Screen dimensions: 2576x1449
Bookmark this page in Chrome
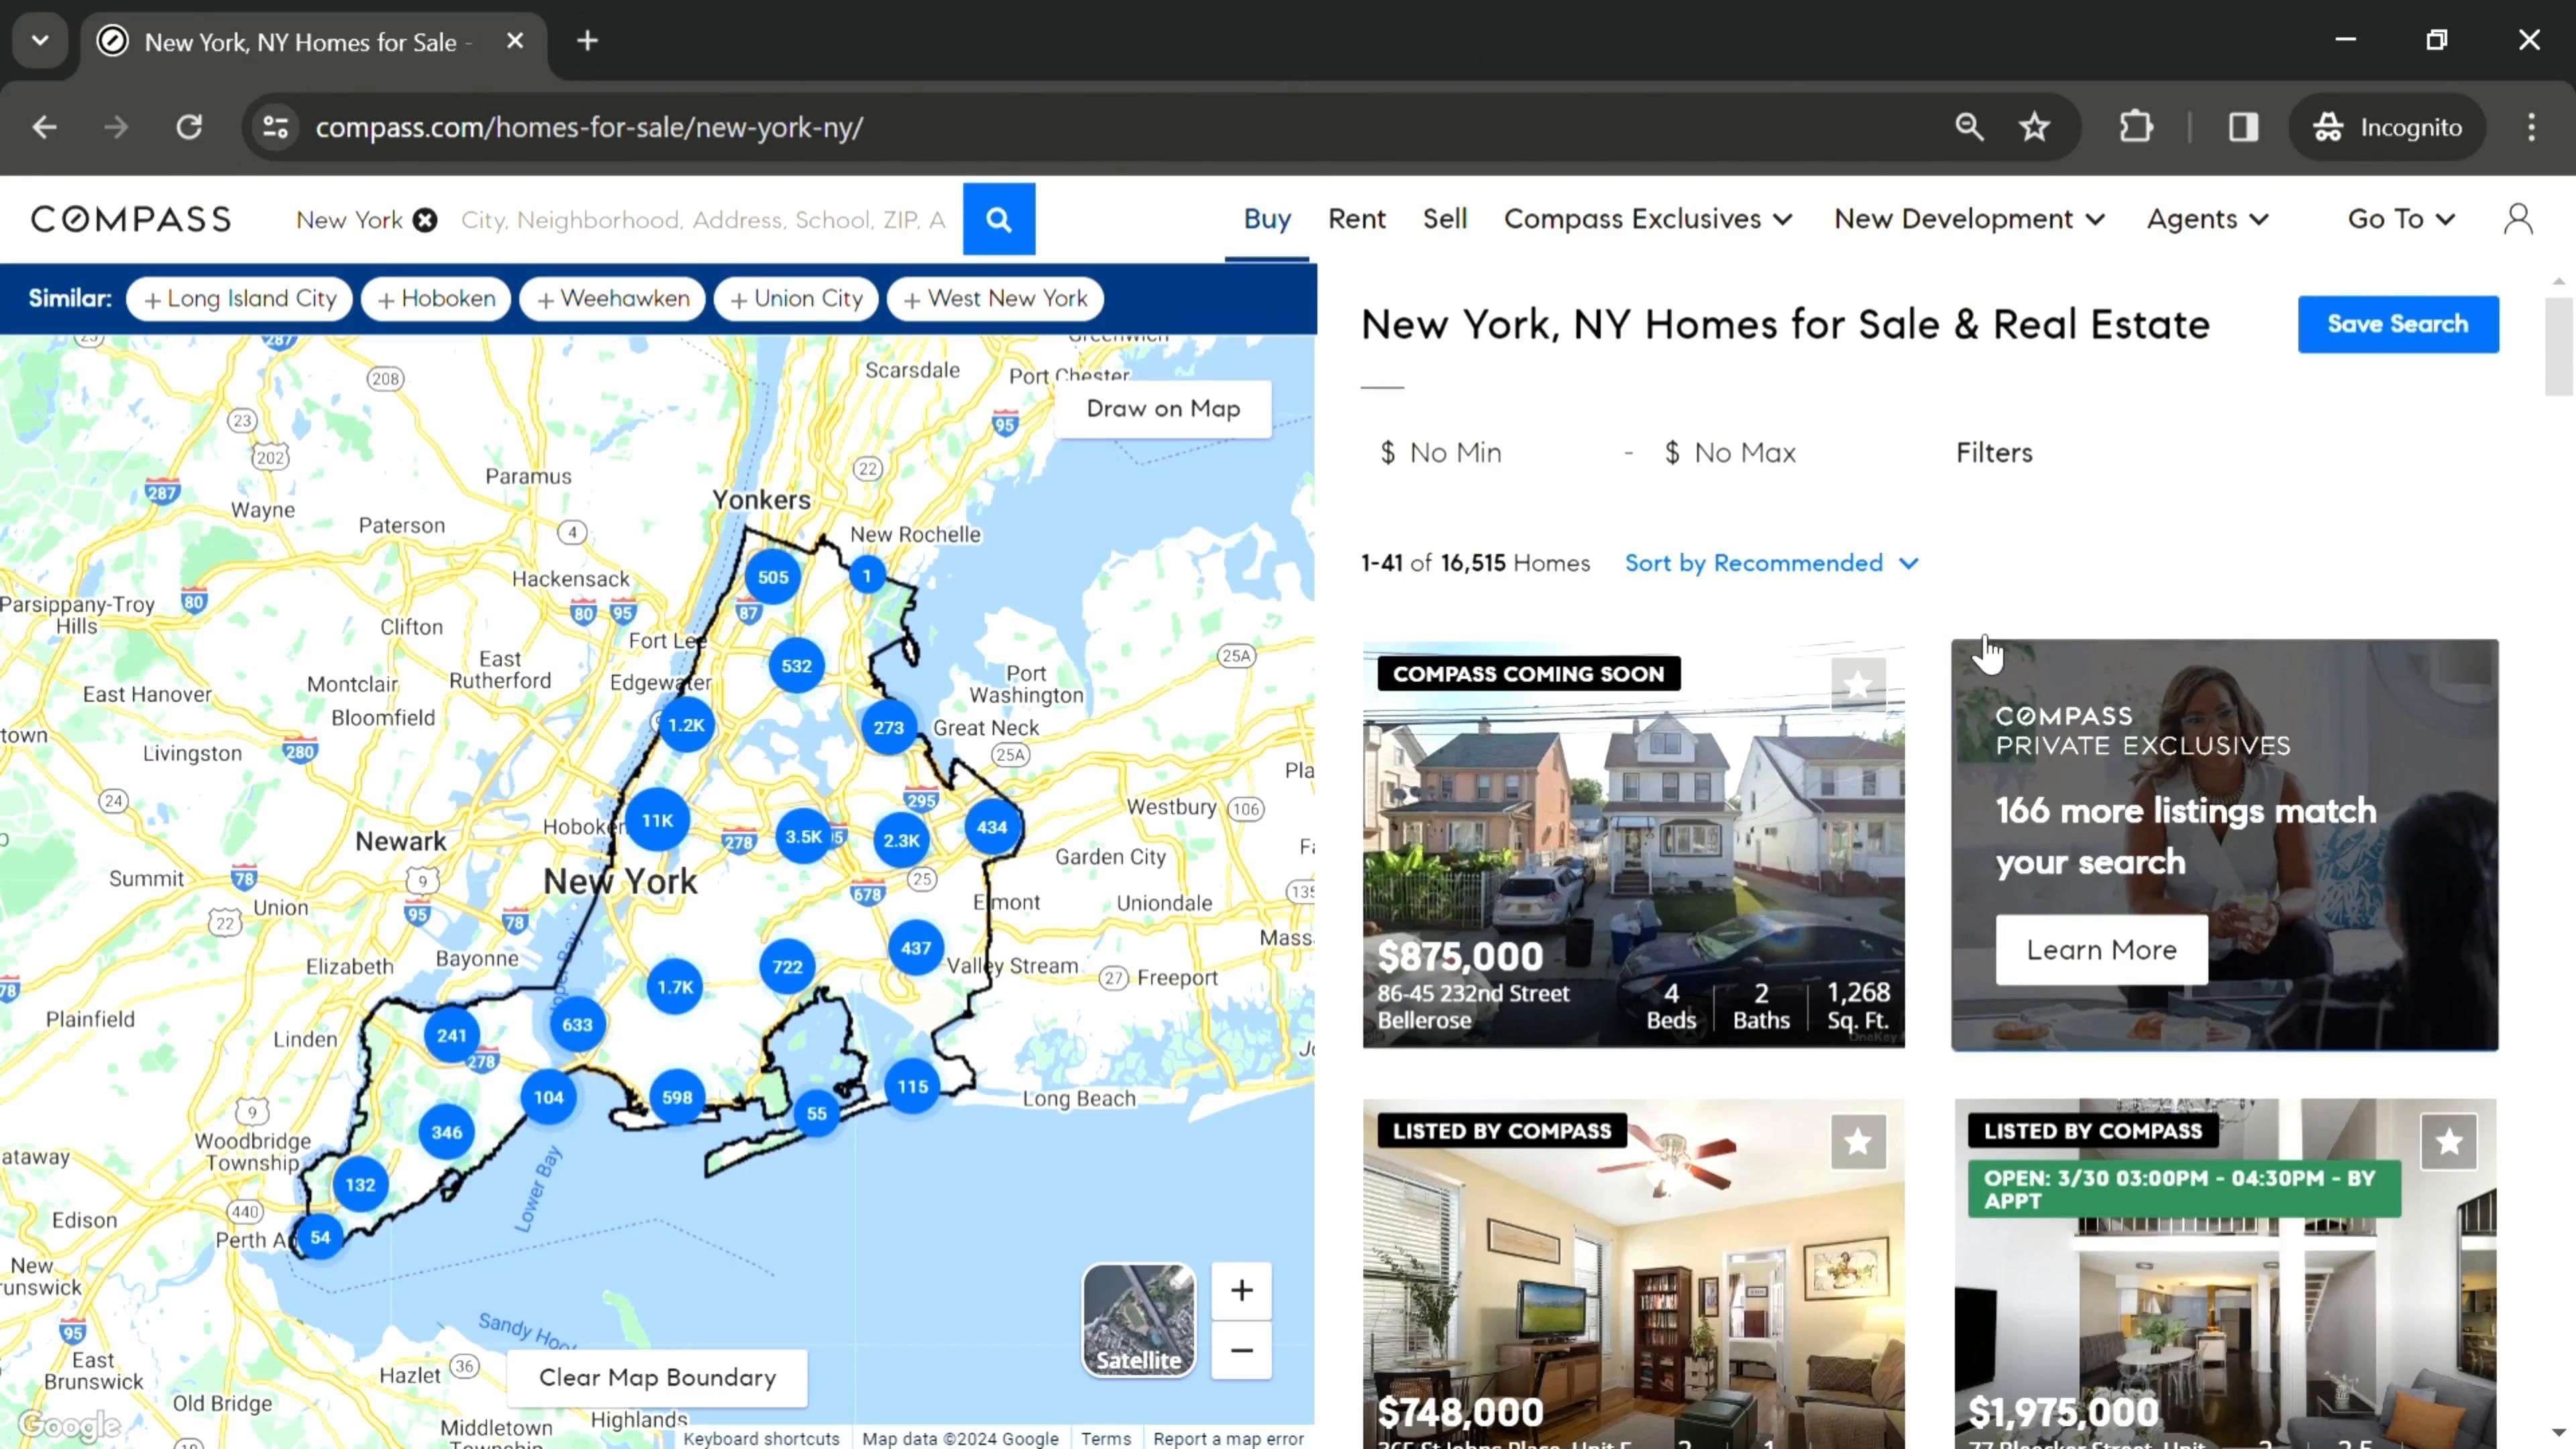tap(2034, 127)
